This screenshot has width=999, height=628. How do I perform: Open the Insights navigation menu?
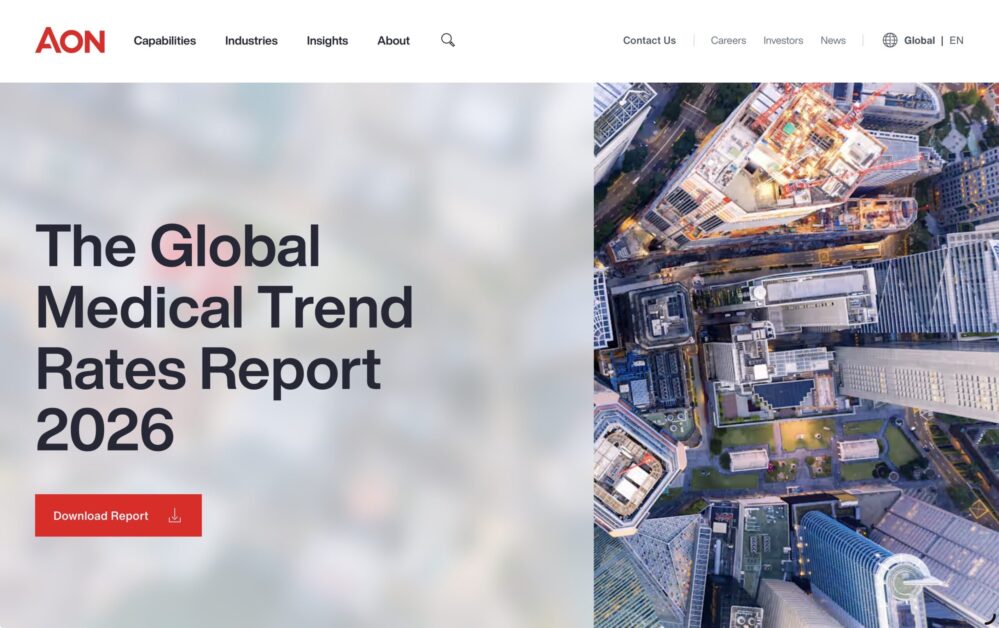(327, 41)
